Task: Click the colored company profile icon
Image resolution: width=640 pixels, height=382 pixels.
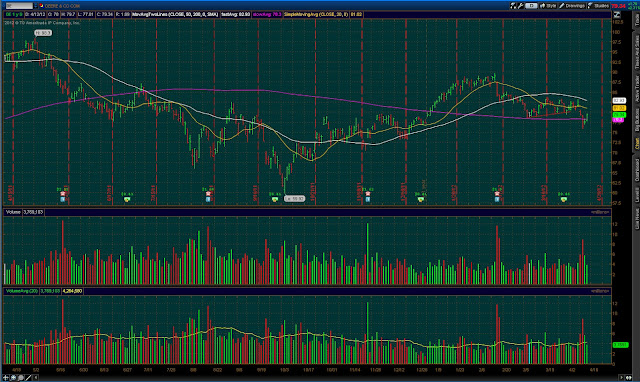Action: click(x=41, y=6)
